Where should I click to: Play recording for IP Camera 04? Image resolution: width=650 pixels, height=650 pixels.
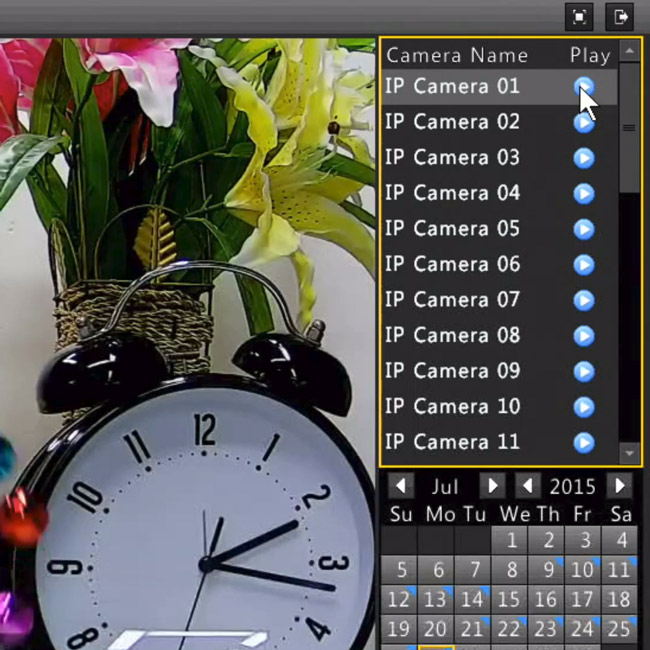pos(584,194)
